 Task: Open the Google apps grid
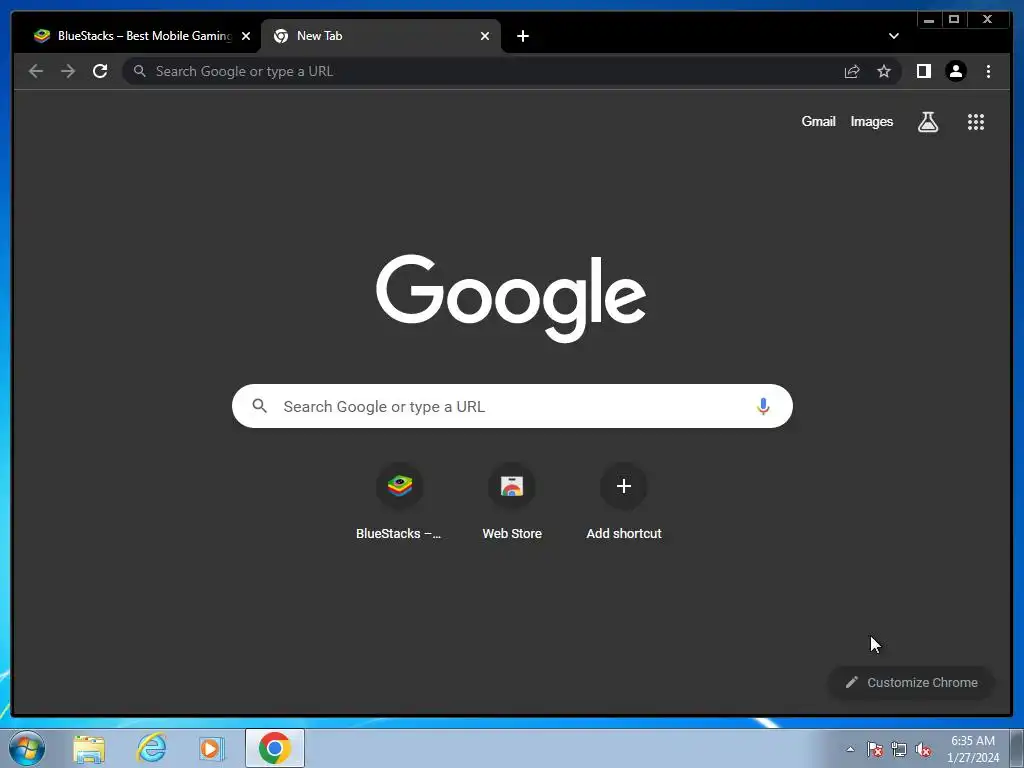[976, 121]
